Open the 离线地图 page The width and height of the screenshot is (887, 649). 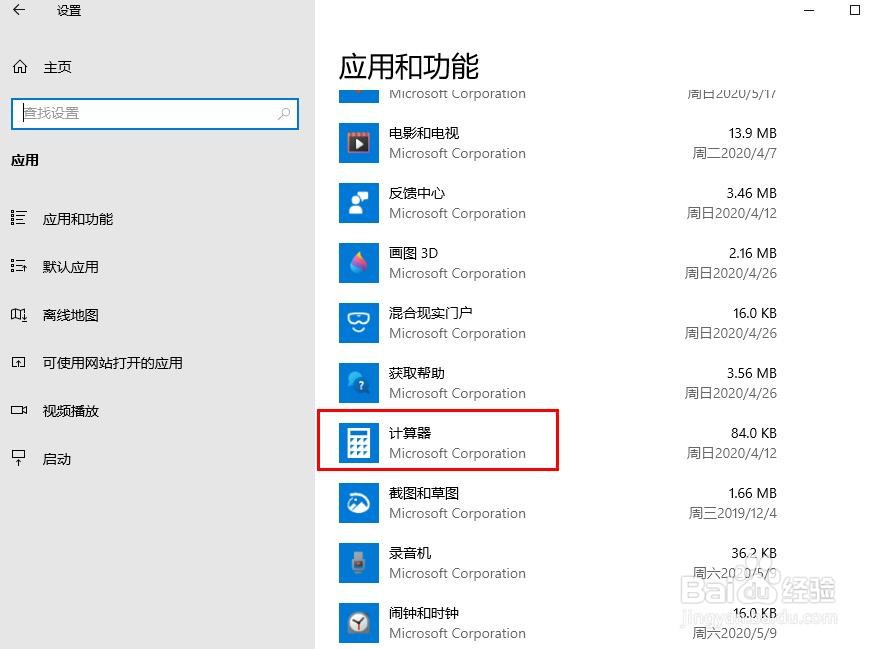point(71,315)
